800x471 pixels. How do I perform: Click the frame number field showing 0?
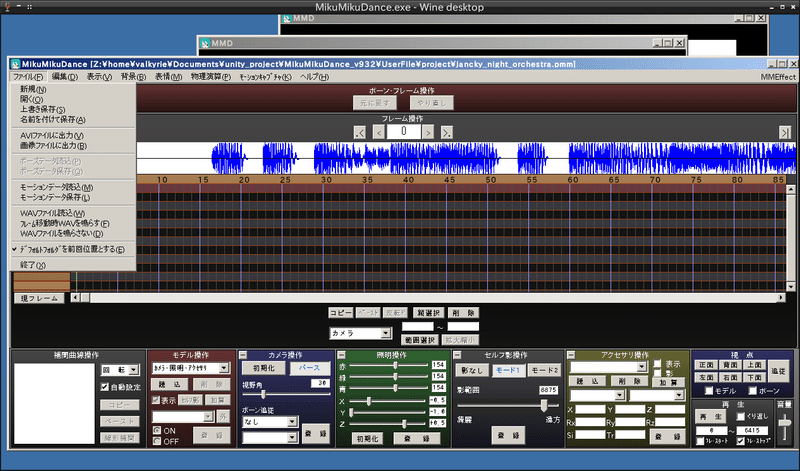[x=404, y=132]
